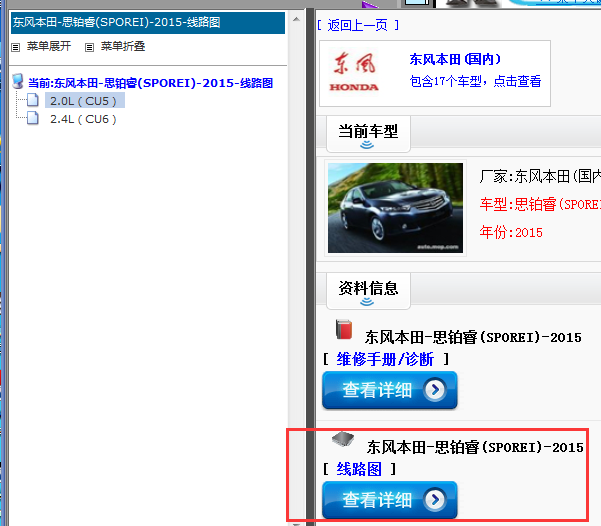Image resolution: width=601 pixels, height=526 pixels.
Task: Click the computer icon beside current tree root
Action: click(18, 81)
